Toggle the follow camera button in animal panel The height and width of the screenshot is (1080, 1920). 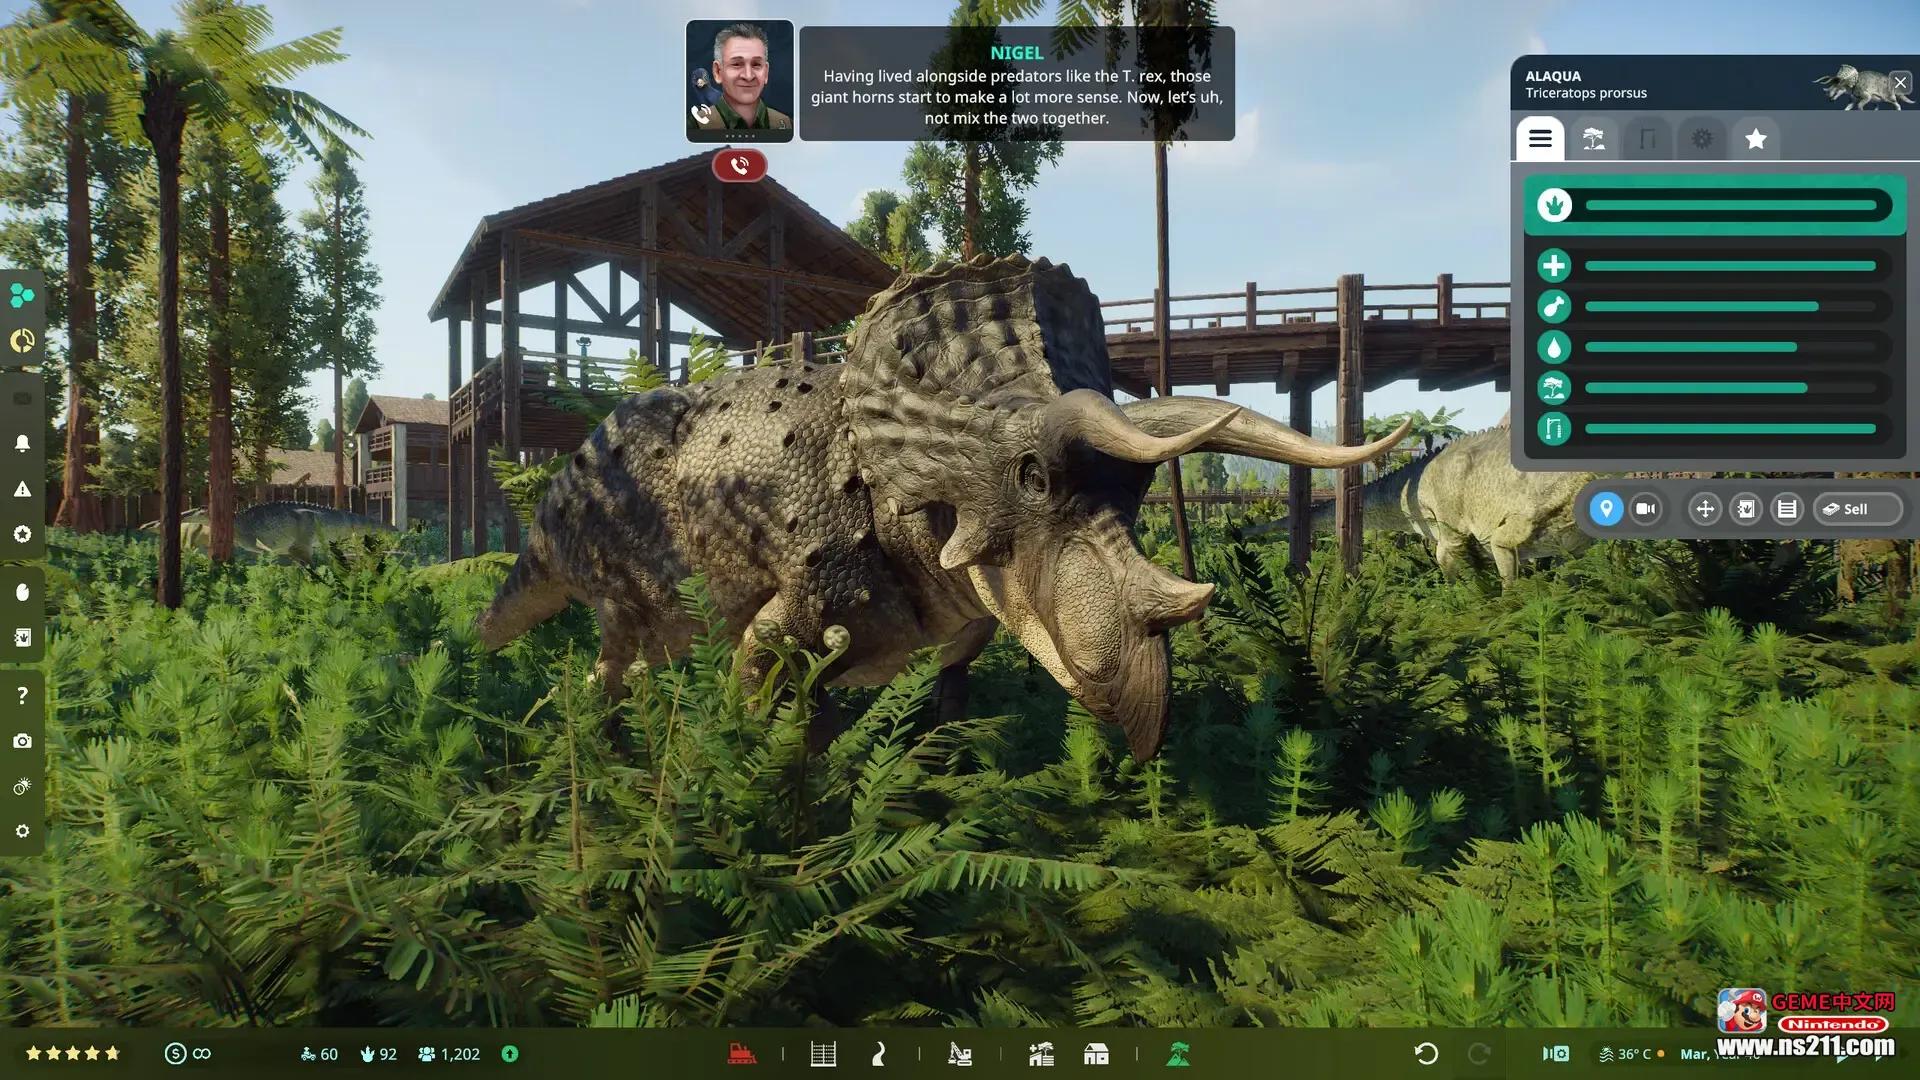pyautogui.click(x=1646, y=509)
